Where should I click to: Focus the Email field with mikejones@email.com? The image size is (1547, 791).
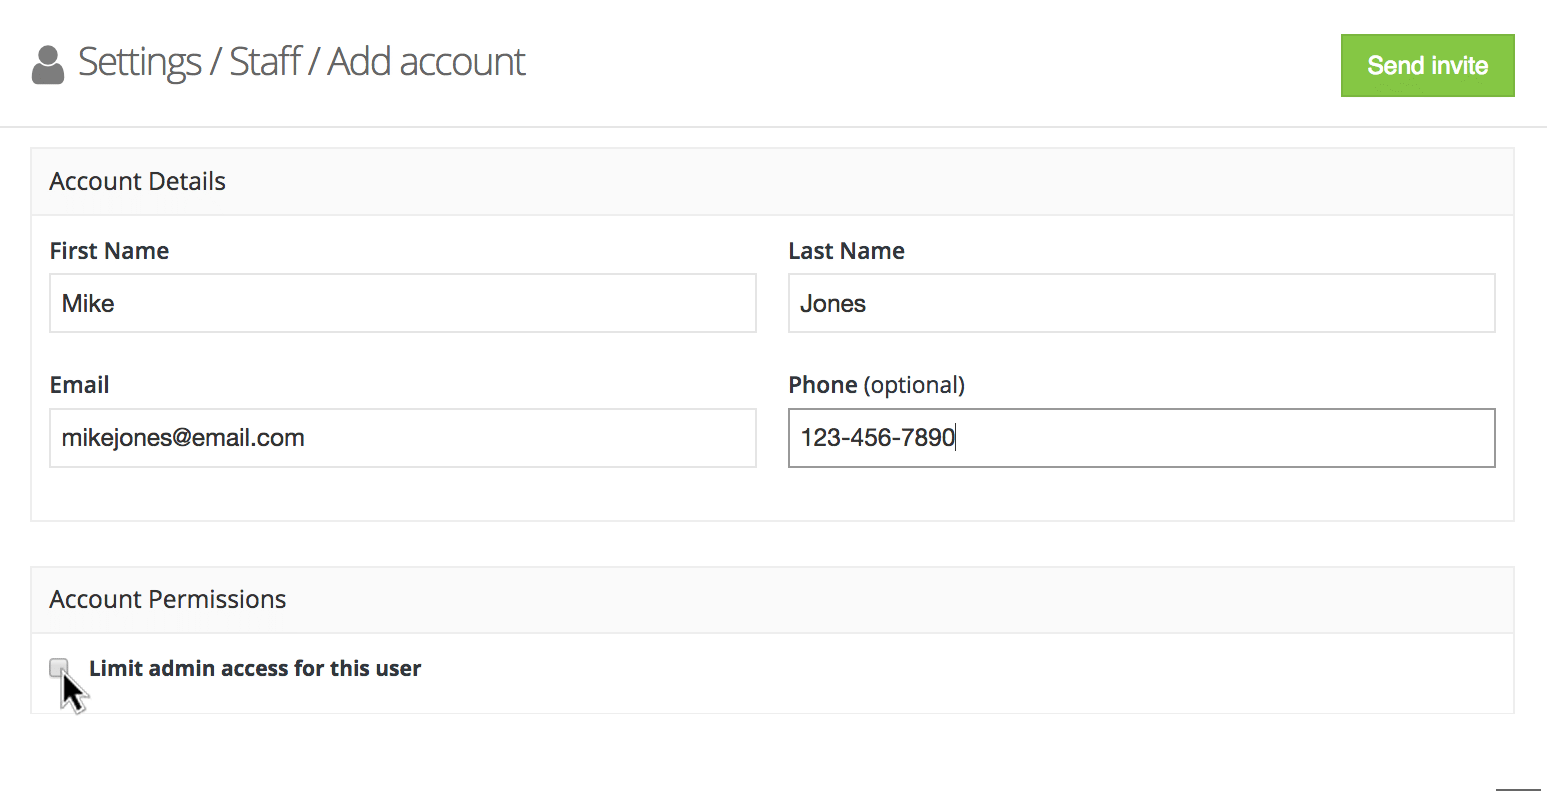point(402,438)
